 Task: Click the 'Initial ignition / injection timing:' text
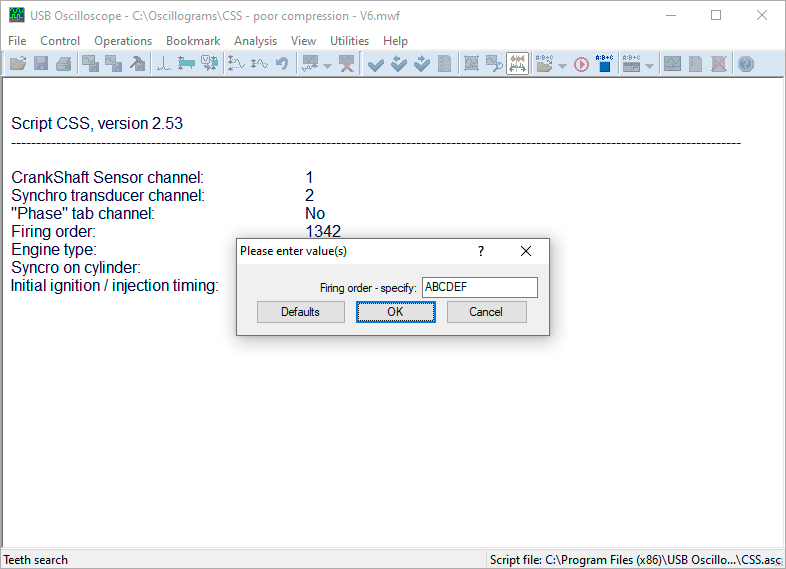coord(115,286)
